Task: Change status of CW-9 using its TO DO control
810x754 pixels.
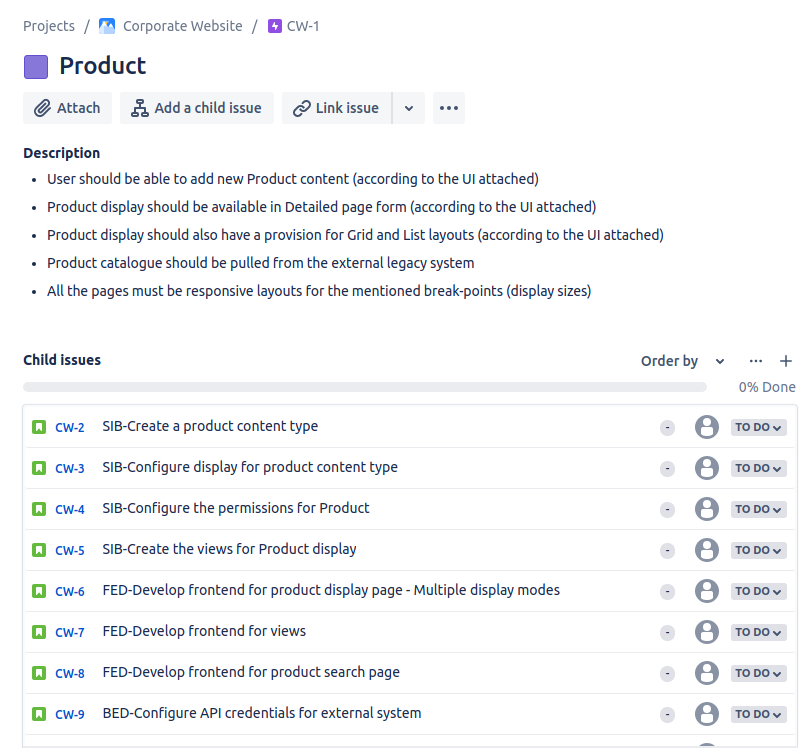Action: pos(758,714)
